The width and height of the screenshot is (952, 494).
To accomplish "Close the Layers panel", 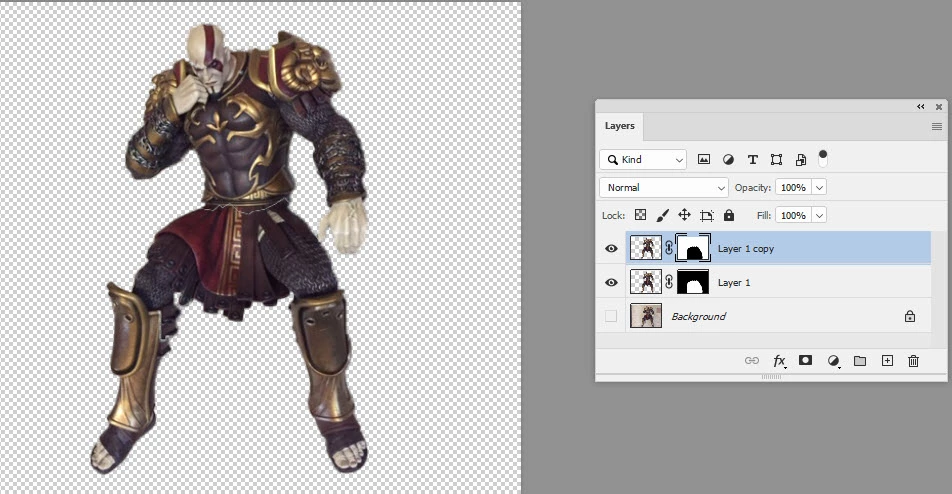I will click(x=939, y=106).
